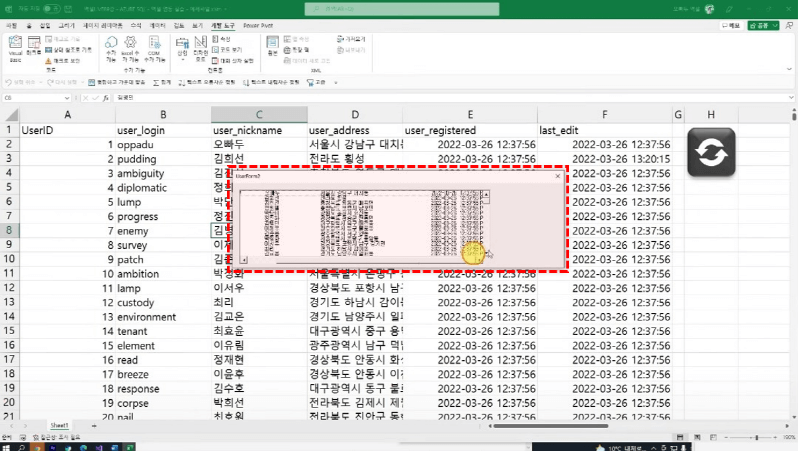Add a new sheet with plus button
Screen dimensions: 800x451
click(x=94, y=425)
